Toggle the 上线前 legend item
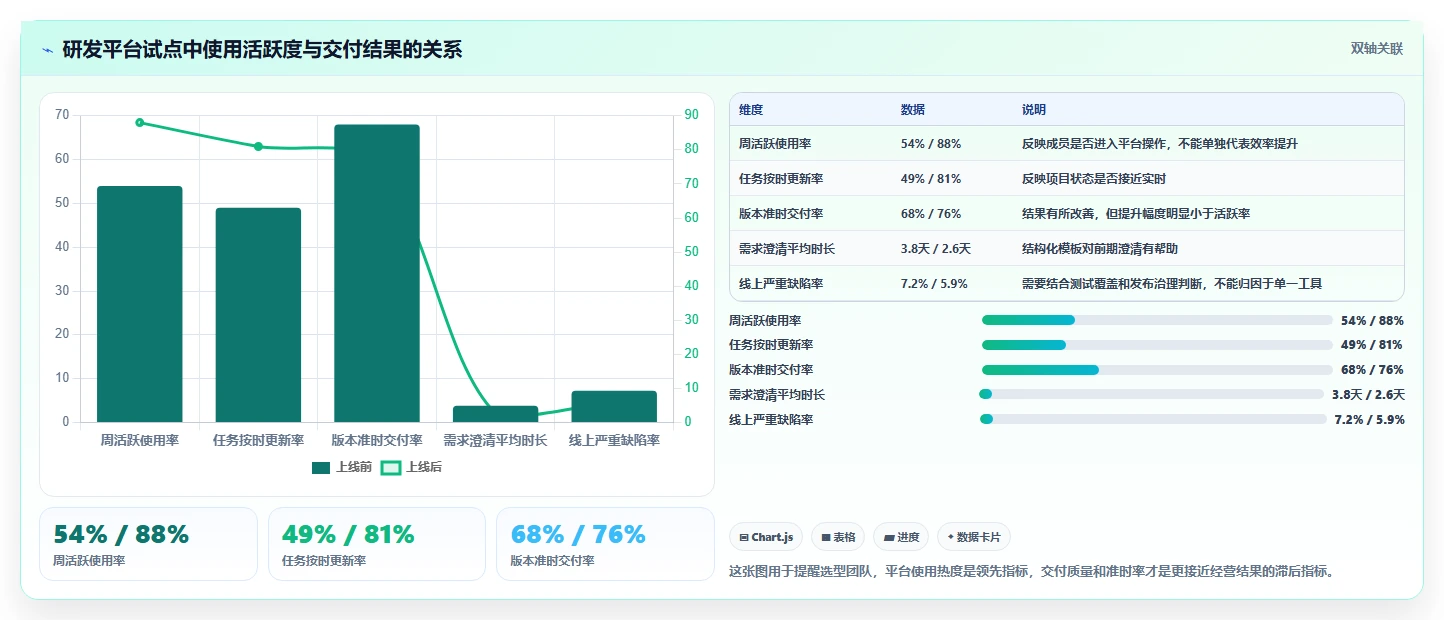Viewport: 1444px width, 620px height. coord(342,467)
